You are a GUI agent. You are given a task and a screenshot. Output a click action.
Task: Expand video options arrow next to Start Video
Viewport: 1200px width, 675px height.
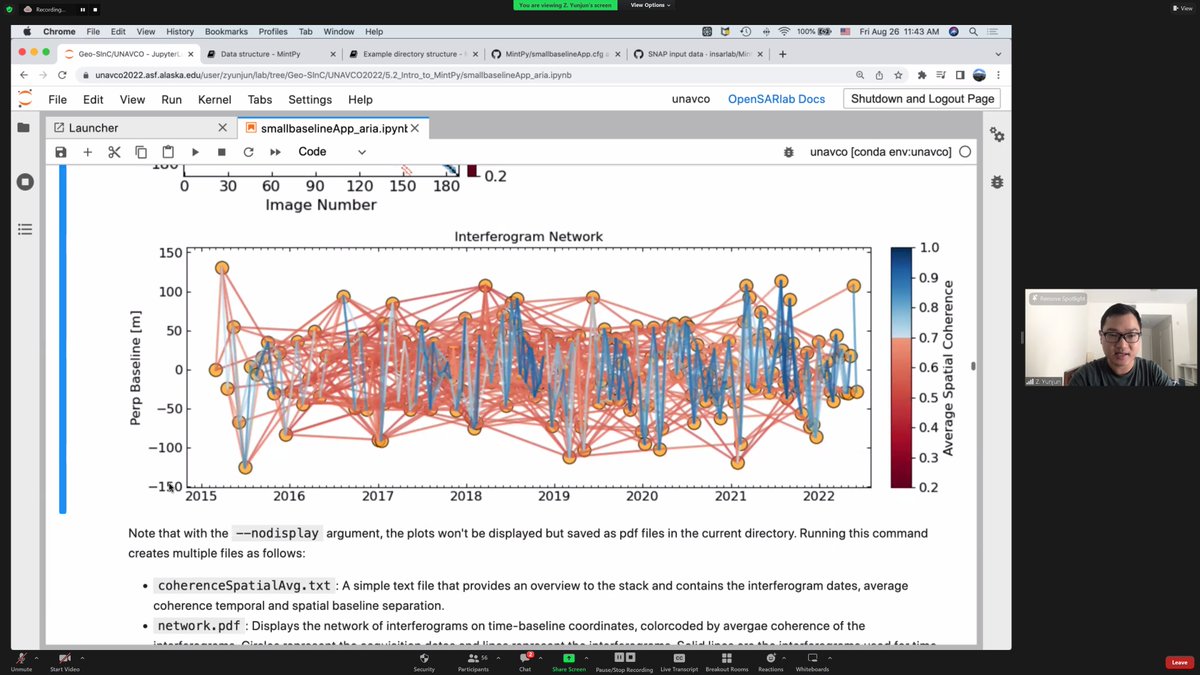(x=82, y=657)
